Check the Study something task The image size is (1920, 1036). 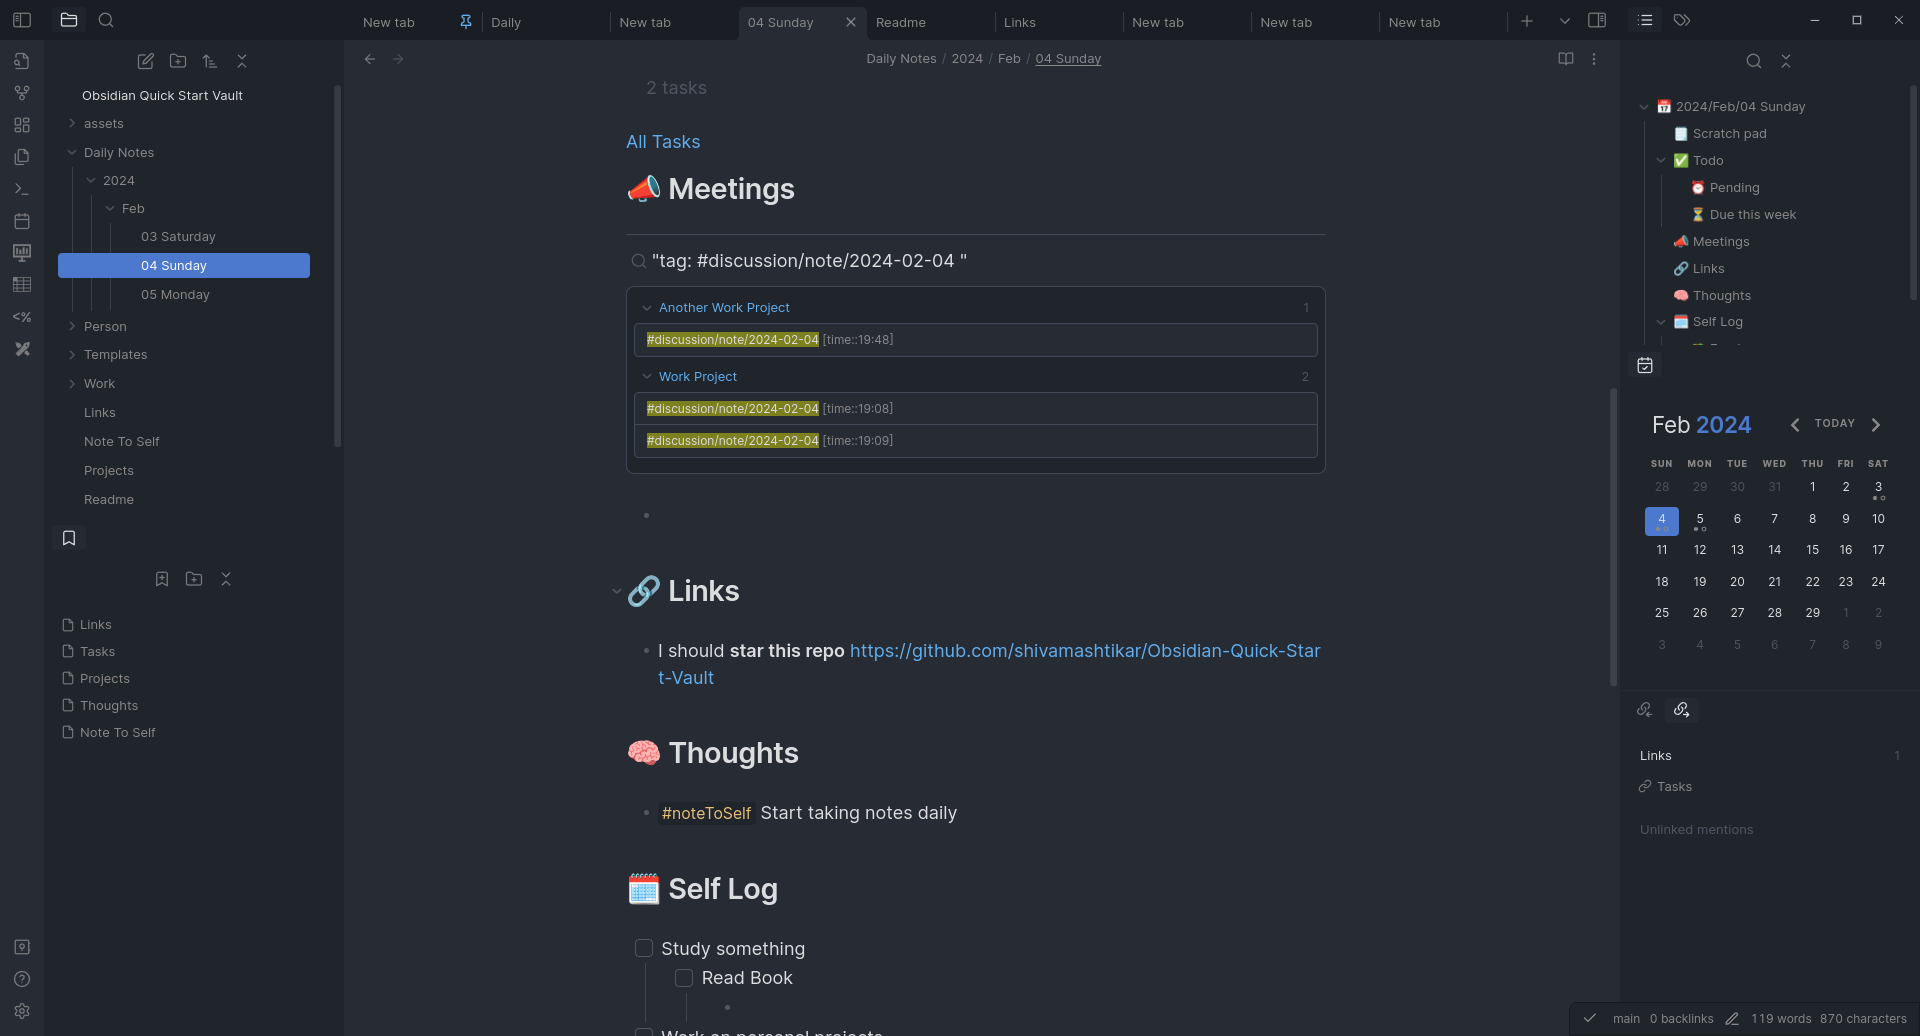644,948
